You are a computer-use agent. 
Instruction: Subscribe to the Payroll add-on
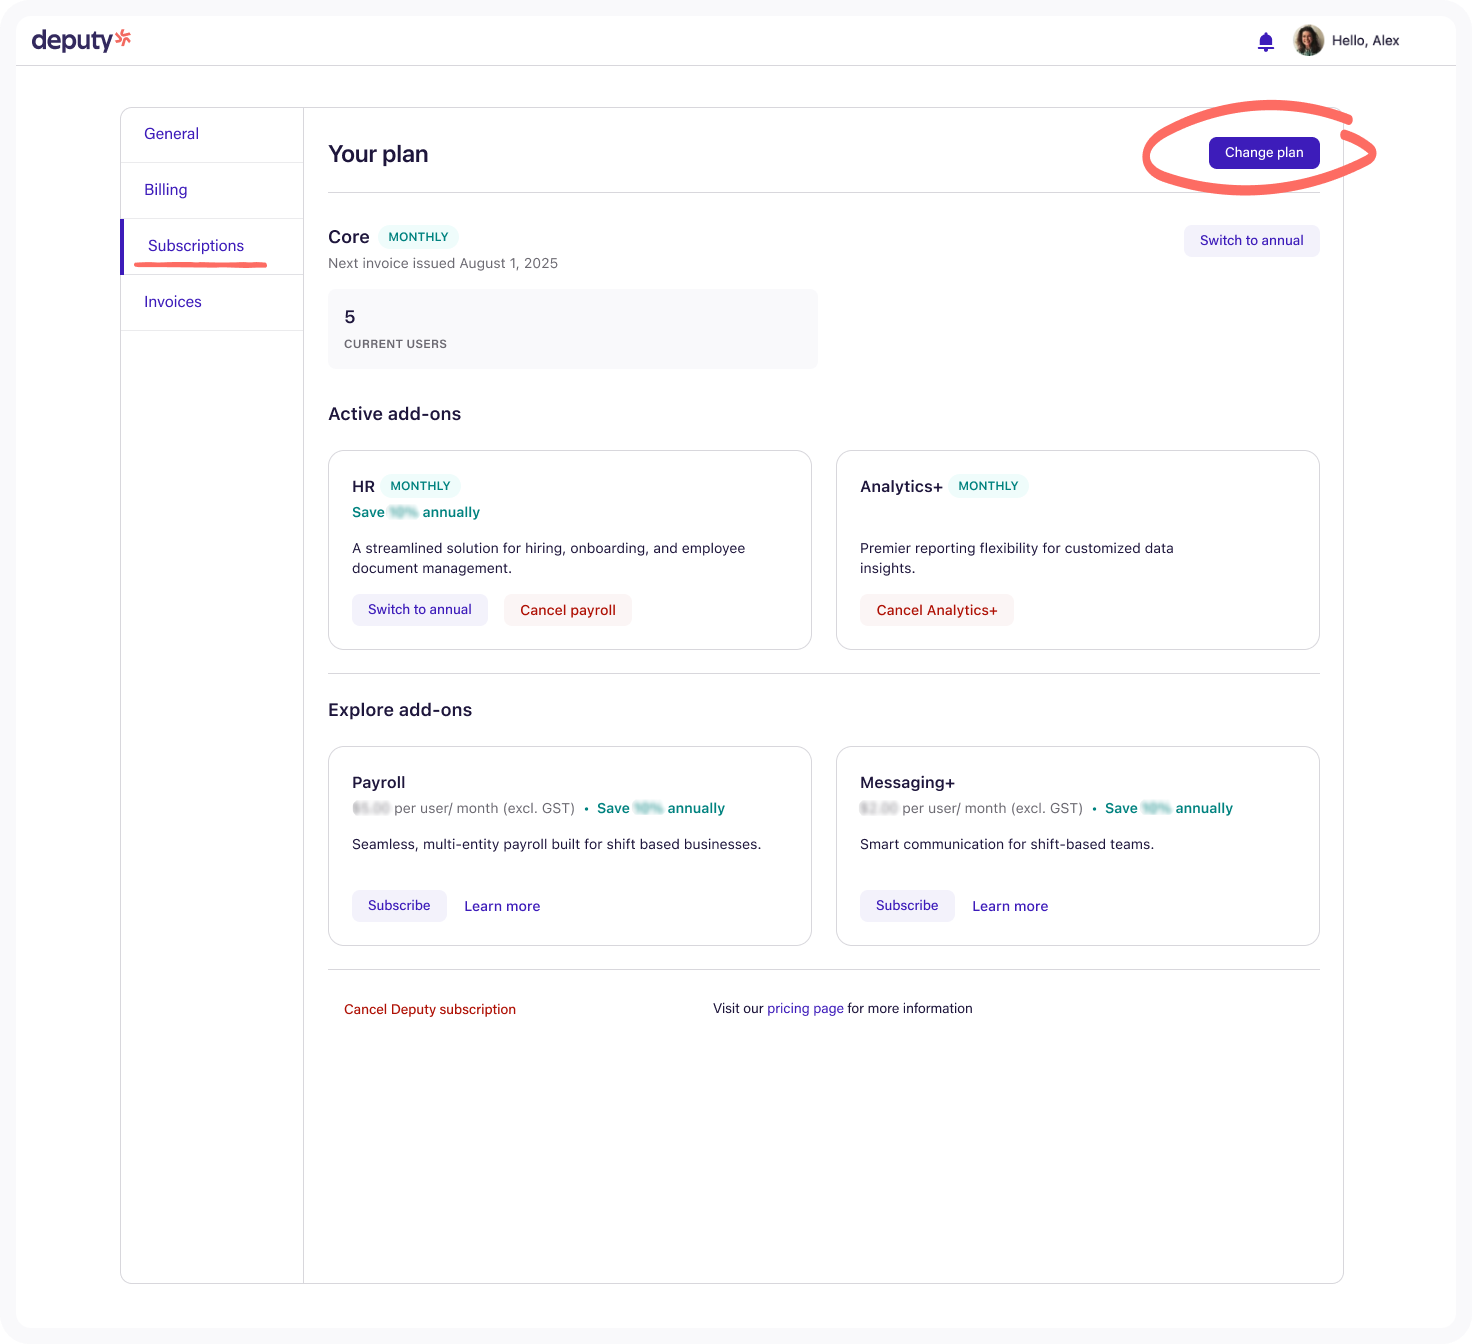coord(399,906)
